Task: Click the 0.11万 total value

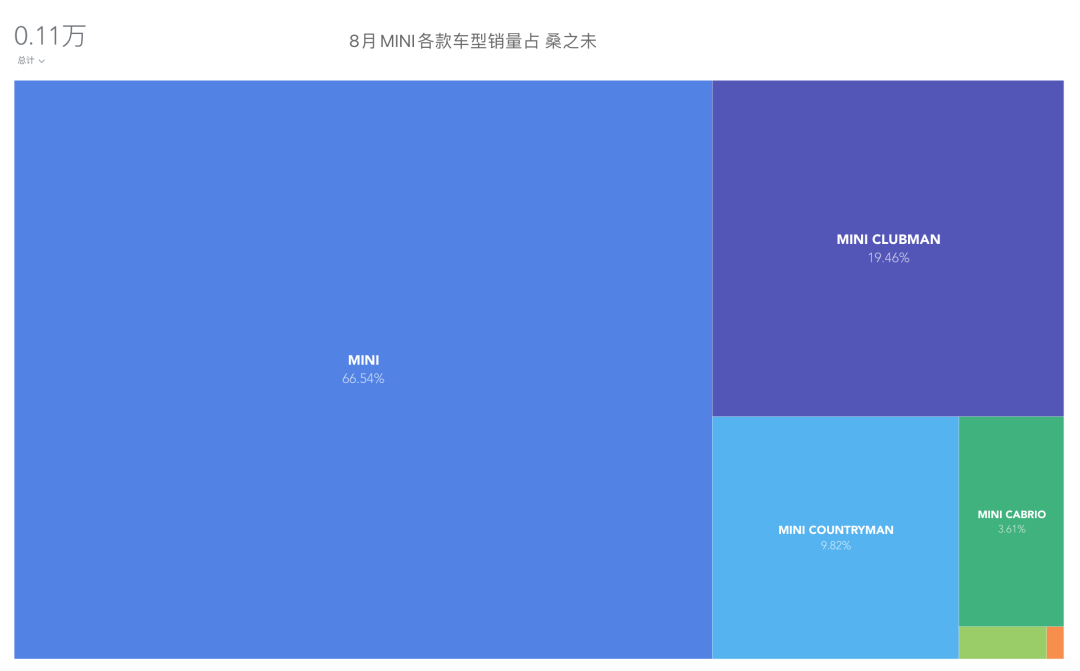Action: (x=50, y=36)
